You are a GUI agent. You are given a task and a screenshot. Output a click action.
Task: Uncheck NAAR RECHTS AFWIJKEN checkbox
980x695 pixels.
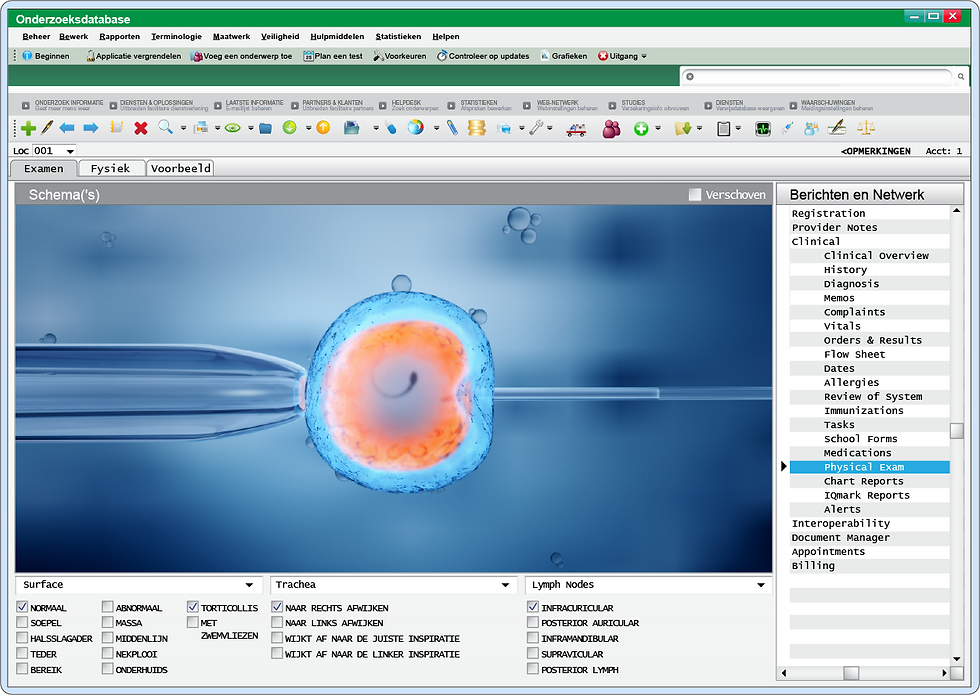(277, 606)
